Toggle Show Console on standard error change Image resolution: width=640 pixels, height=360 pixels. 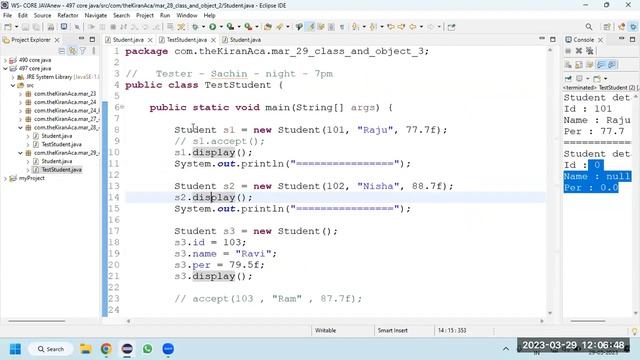click(x=611, y=64)
